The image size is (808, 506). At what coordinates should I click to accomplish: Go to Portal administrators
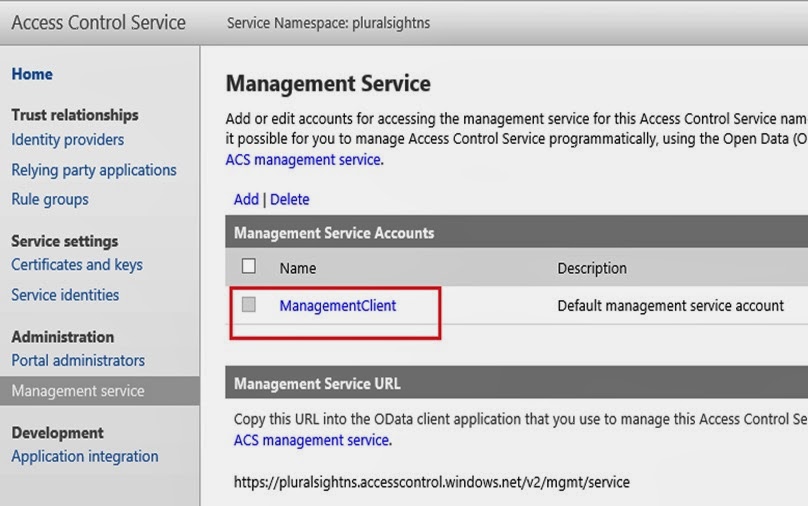coord(78,360)
